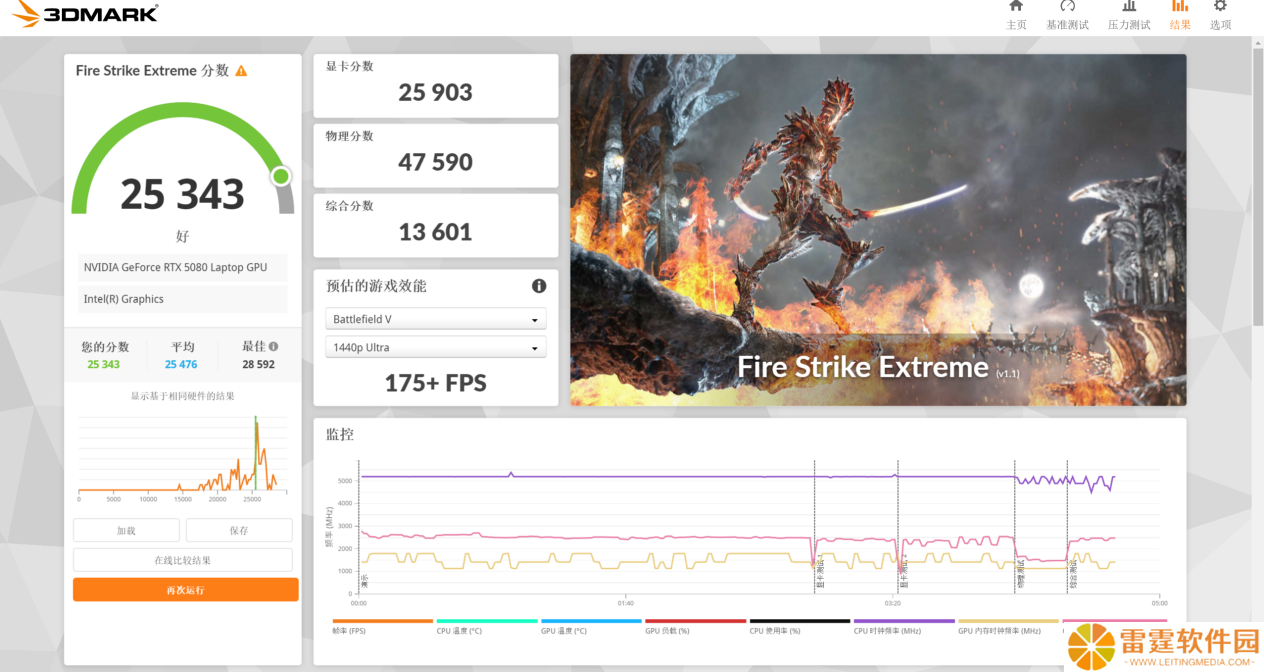Click the vertical page scrollbar
Viewport: 1264px width, 672px height.
[x=1257, y=185]
